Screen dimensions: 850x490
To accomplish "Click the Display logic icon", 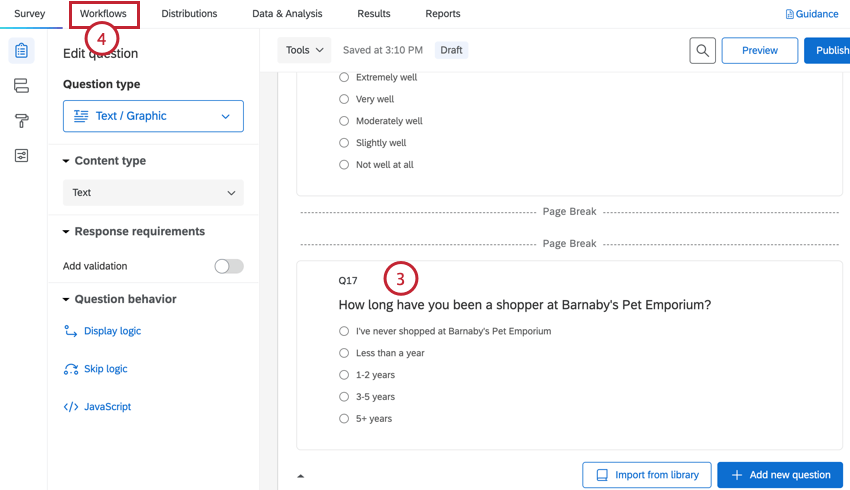I will point(71,331).
